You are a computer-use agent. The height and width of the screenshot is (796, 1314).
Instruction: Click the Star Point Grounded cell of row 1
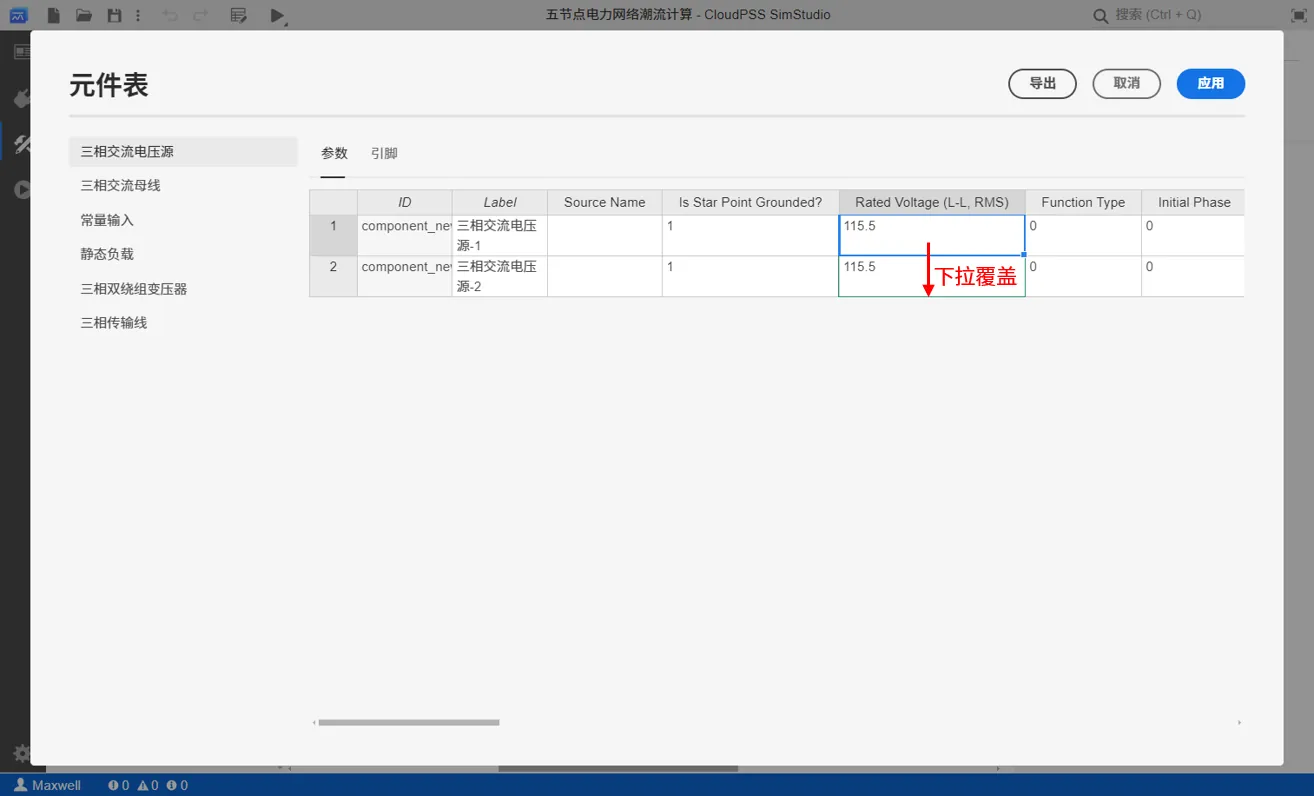point(750,236)
